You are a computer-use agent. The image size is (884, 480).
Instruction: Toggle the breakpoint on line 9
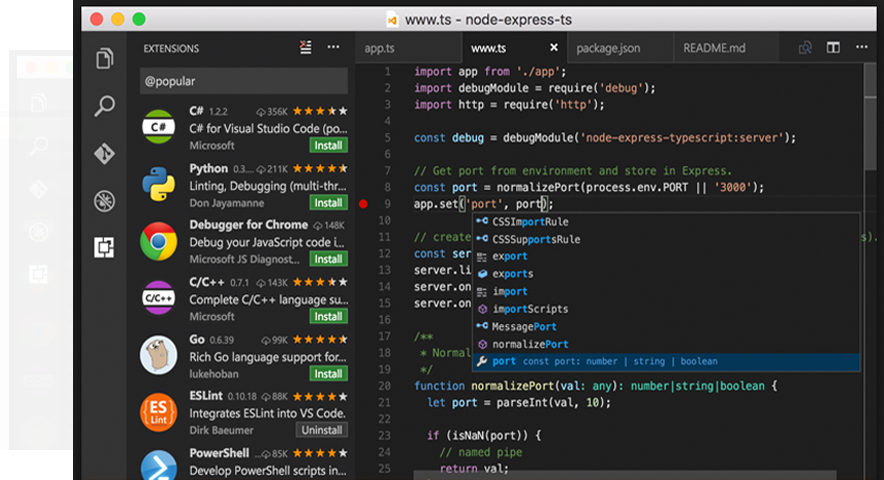pyautogui.click(x=363, y=204)
